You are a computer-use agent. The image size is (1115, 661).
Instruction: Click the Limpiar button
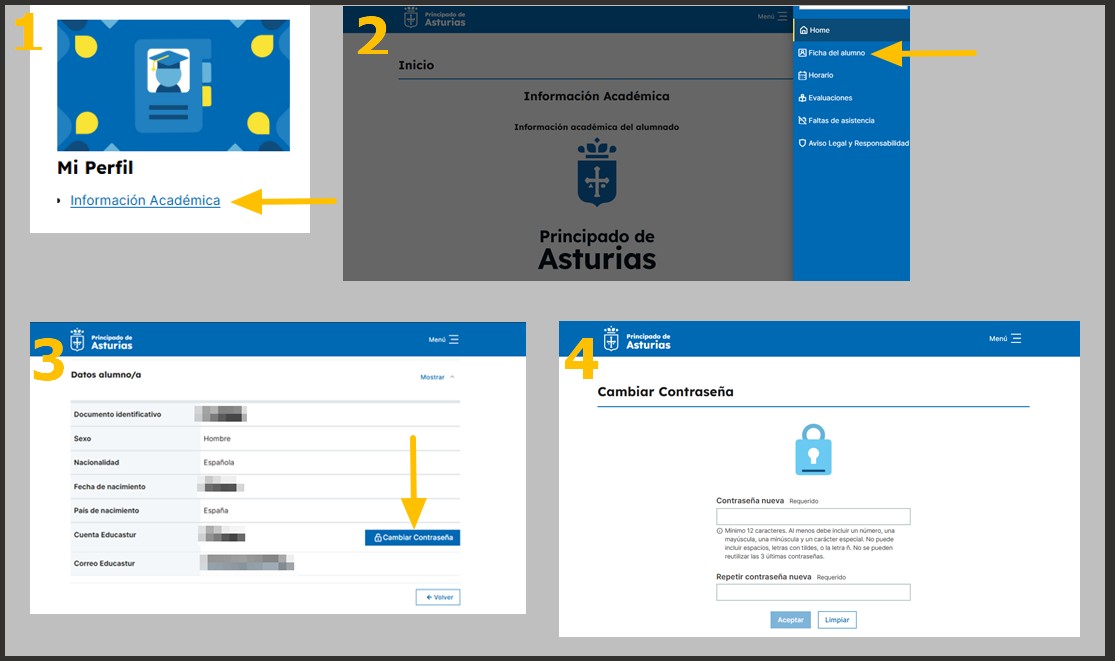(x=837, y=620)
